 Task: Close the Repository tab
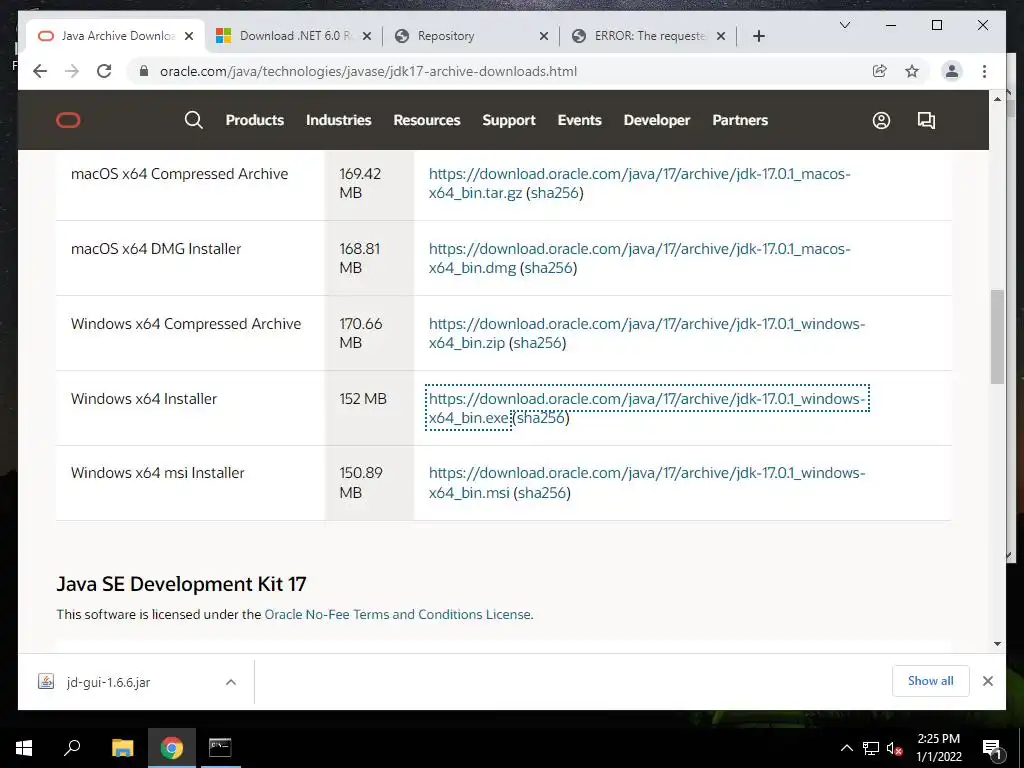point(543,36)
